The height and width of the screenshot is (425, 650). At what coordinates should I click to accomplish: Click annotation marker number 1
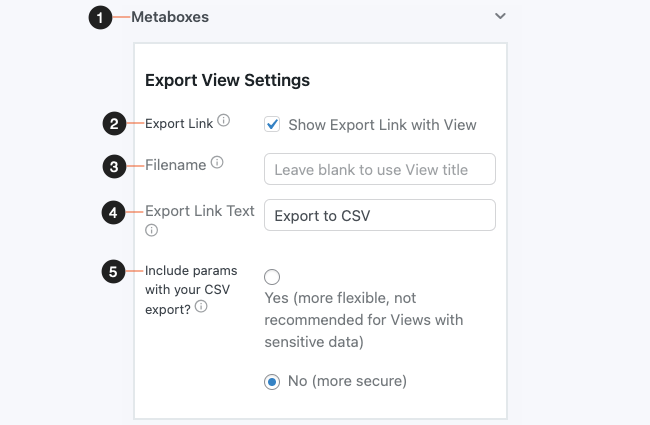tap(100, 17)
